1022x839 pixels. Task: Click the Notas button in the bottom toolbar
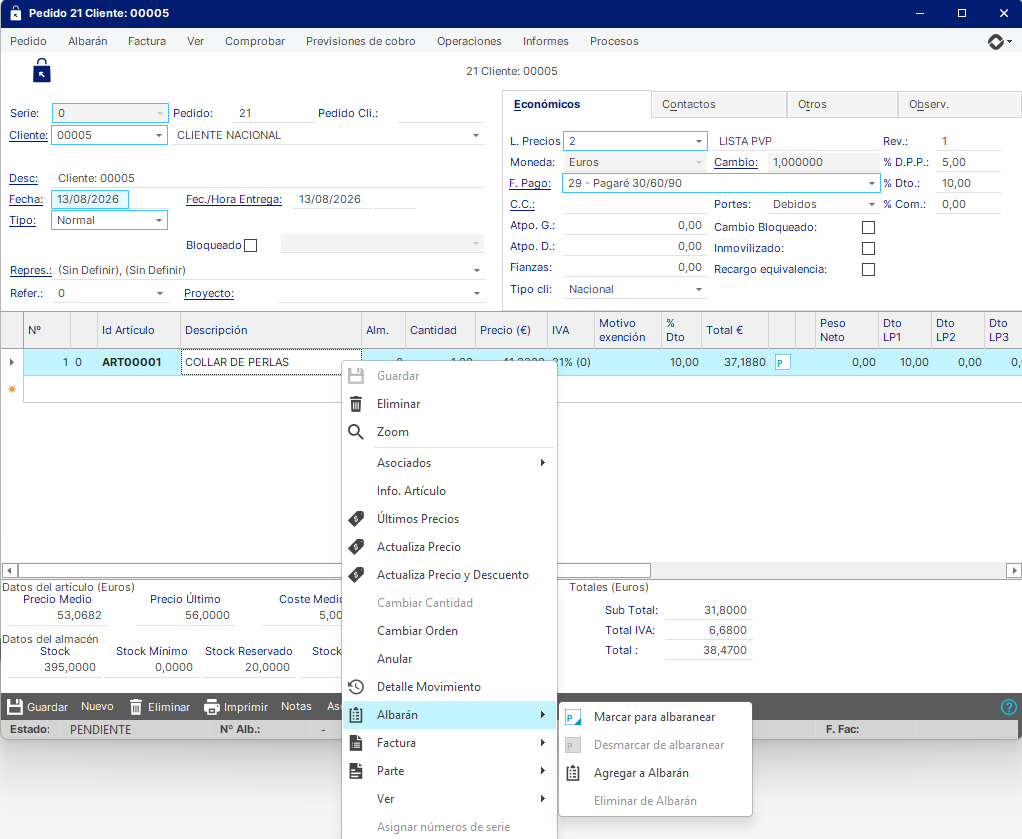pyautogui.click(x=296, y=707)
